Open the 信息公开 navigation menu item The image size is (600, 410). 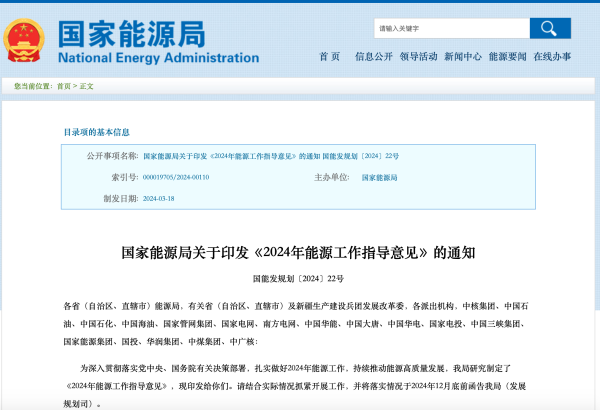(372, 57)
